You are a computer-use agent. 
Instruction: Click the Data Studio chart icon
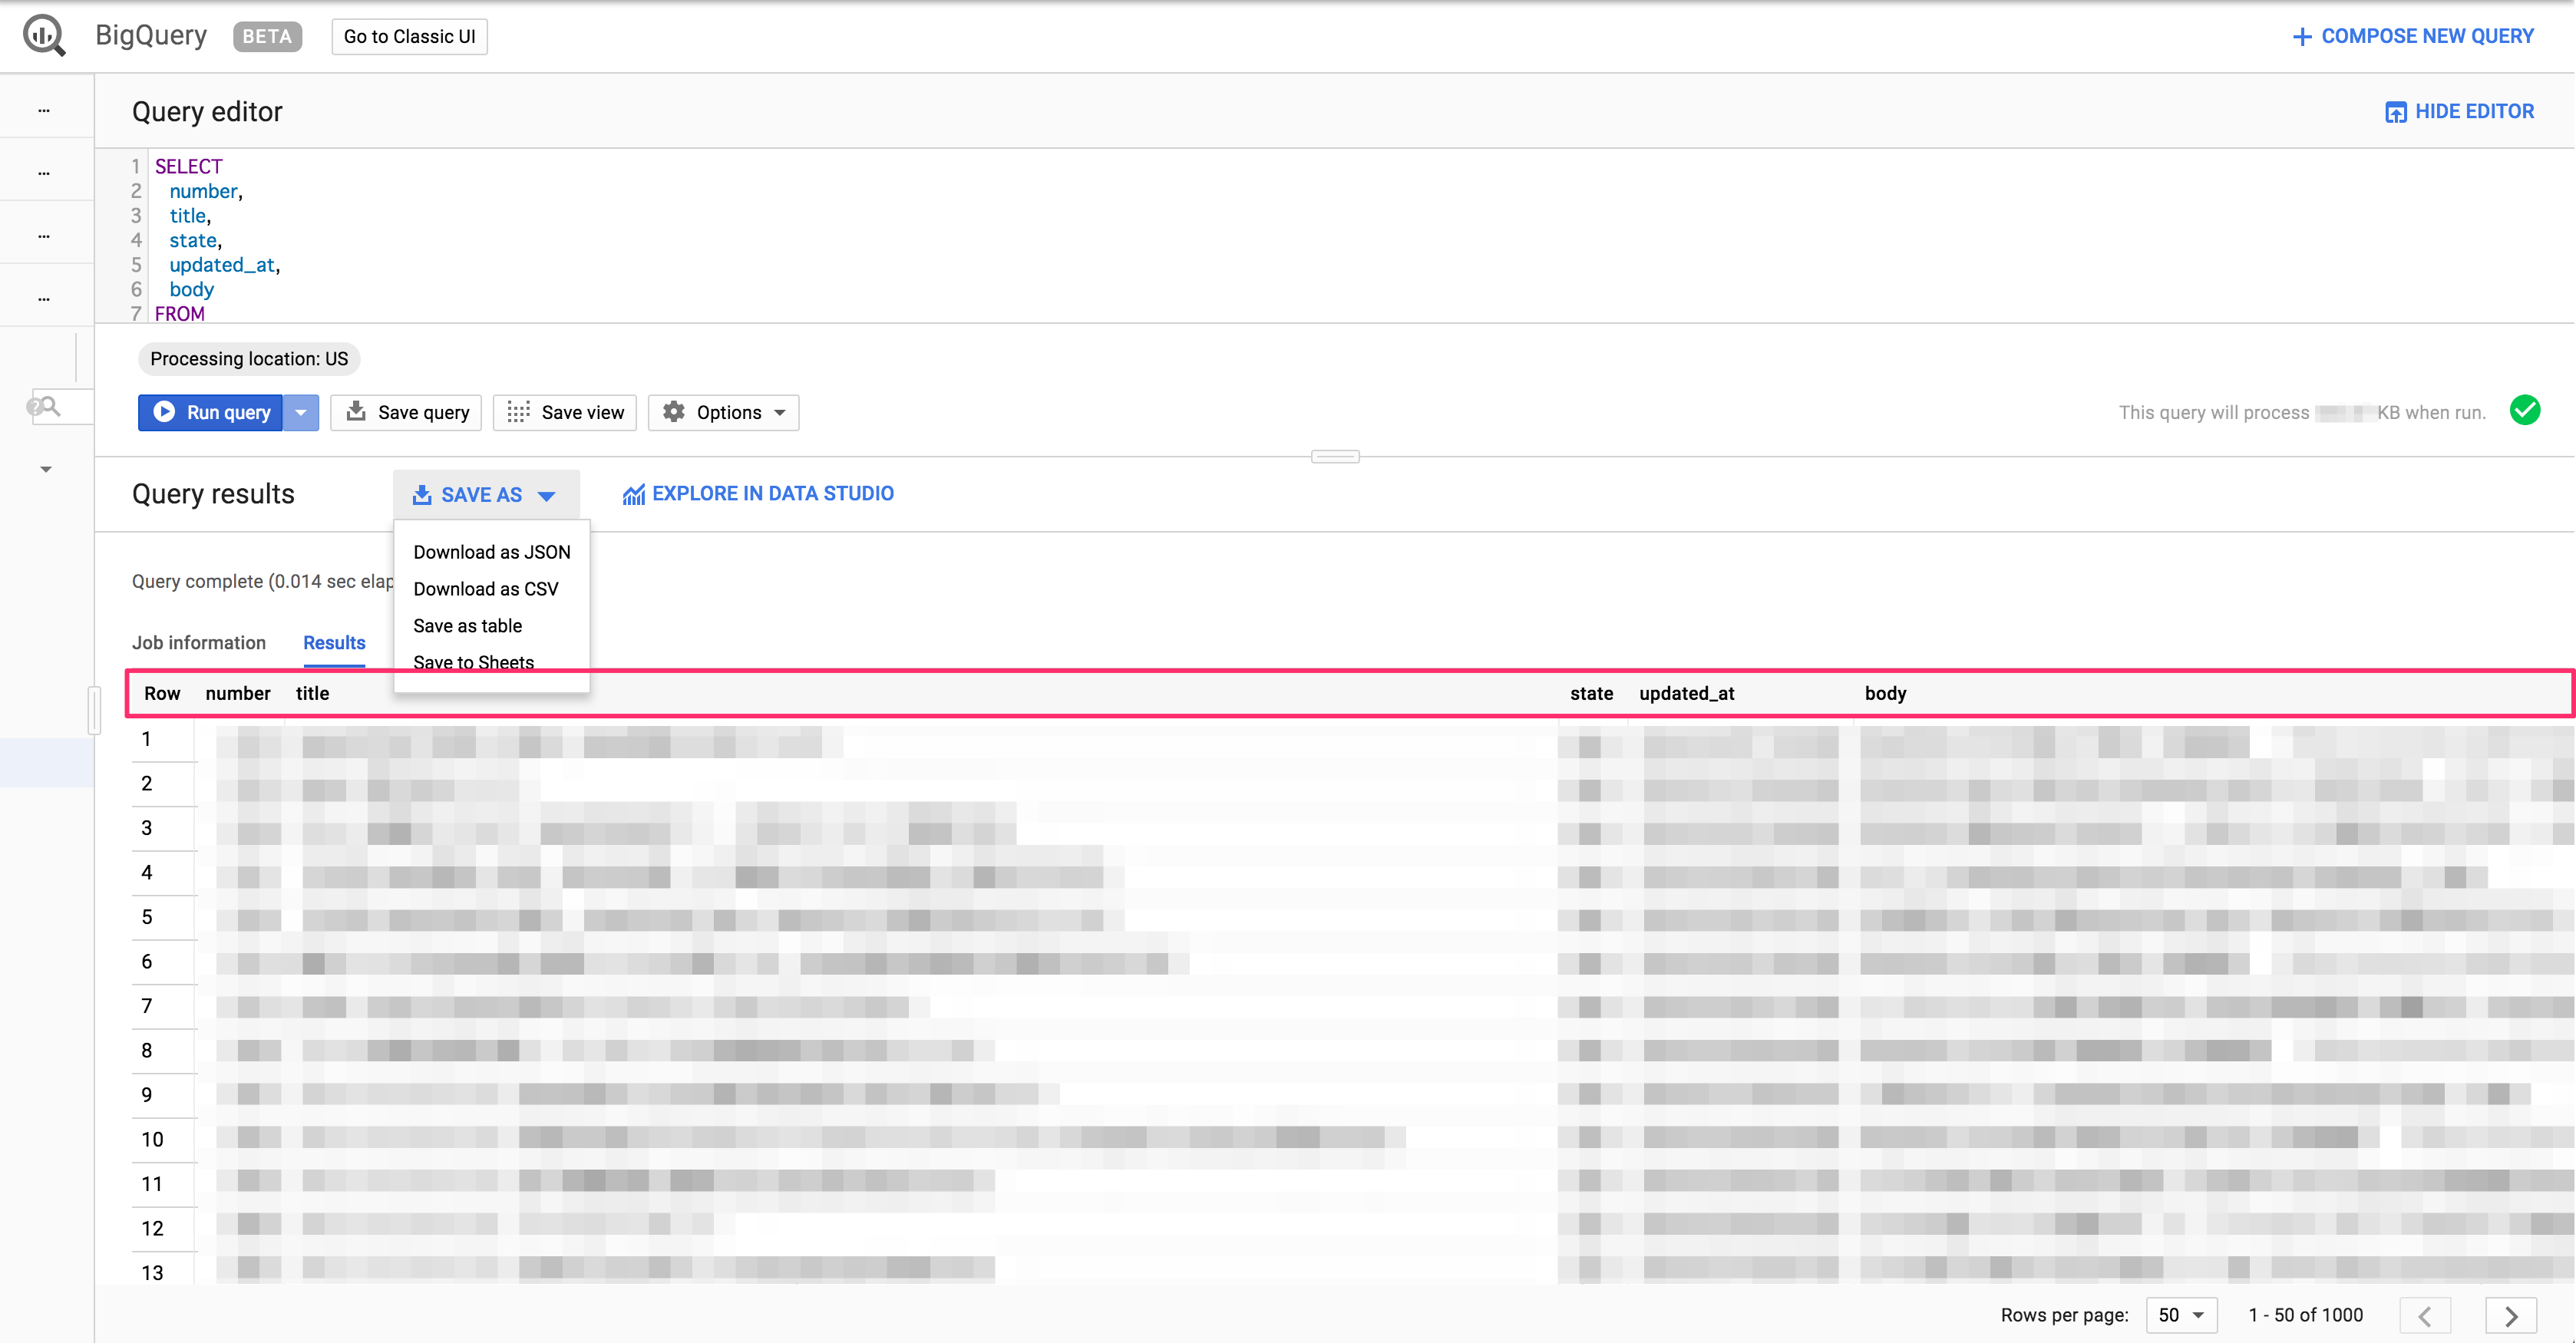tap(633, 495)
